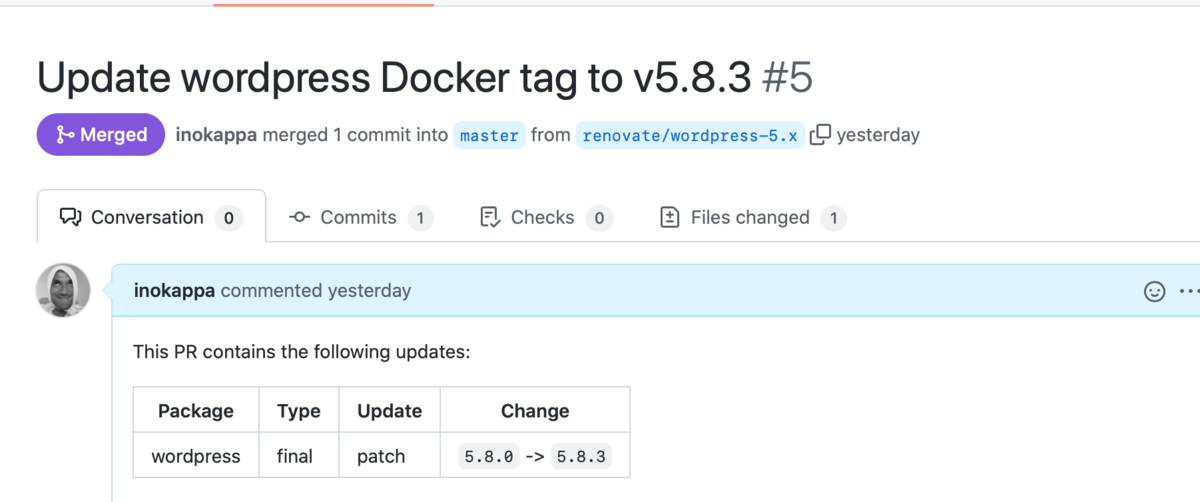
Task: Click the commented yesterday timestamp
Action: pyautogui.click(x=315, y=291)
